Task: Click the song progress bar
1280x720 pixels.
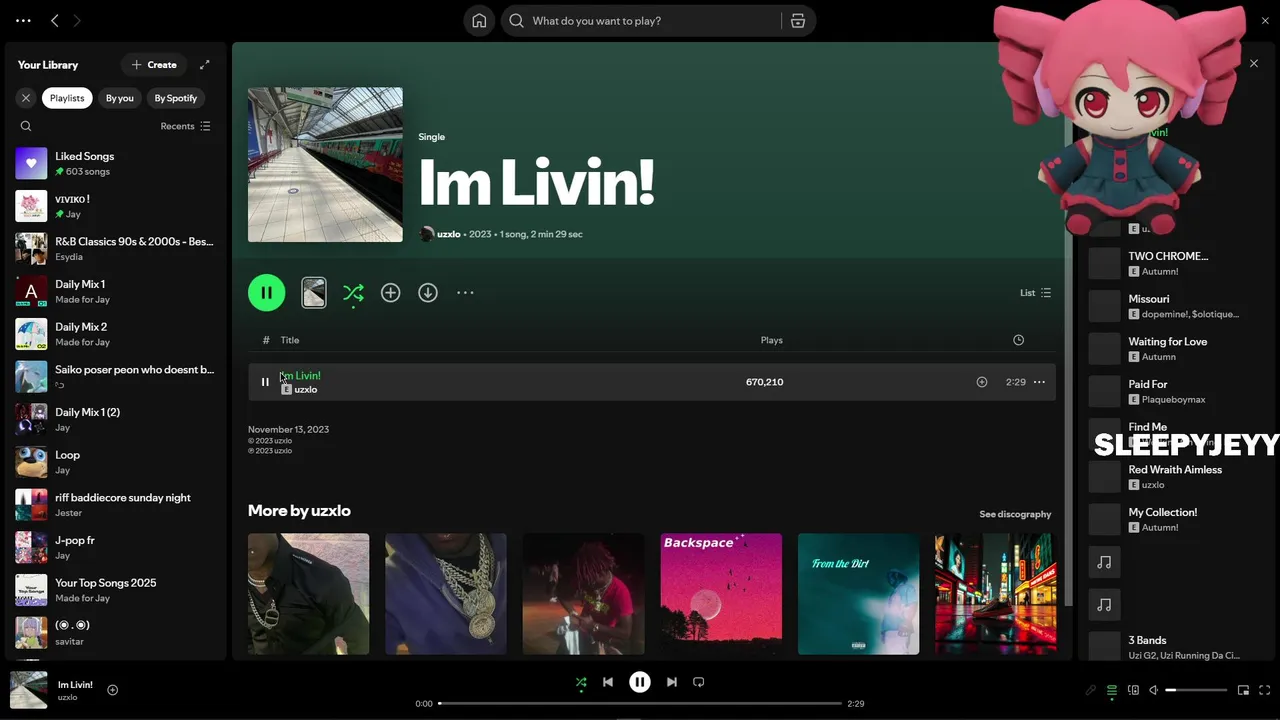Action: [x=640, y=703]
